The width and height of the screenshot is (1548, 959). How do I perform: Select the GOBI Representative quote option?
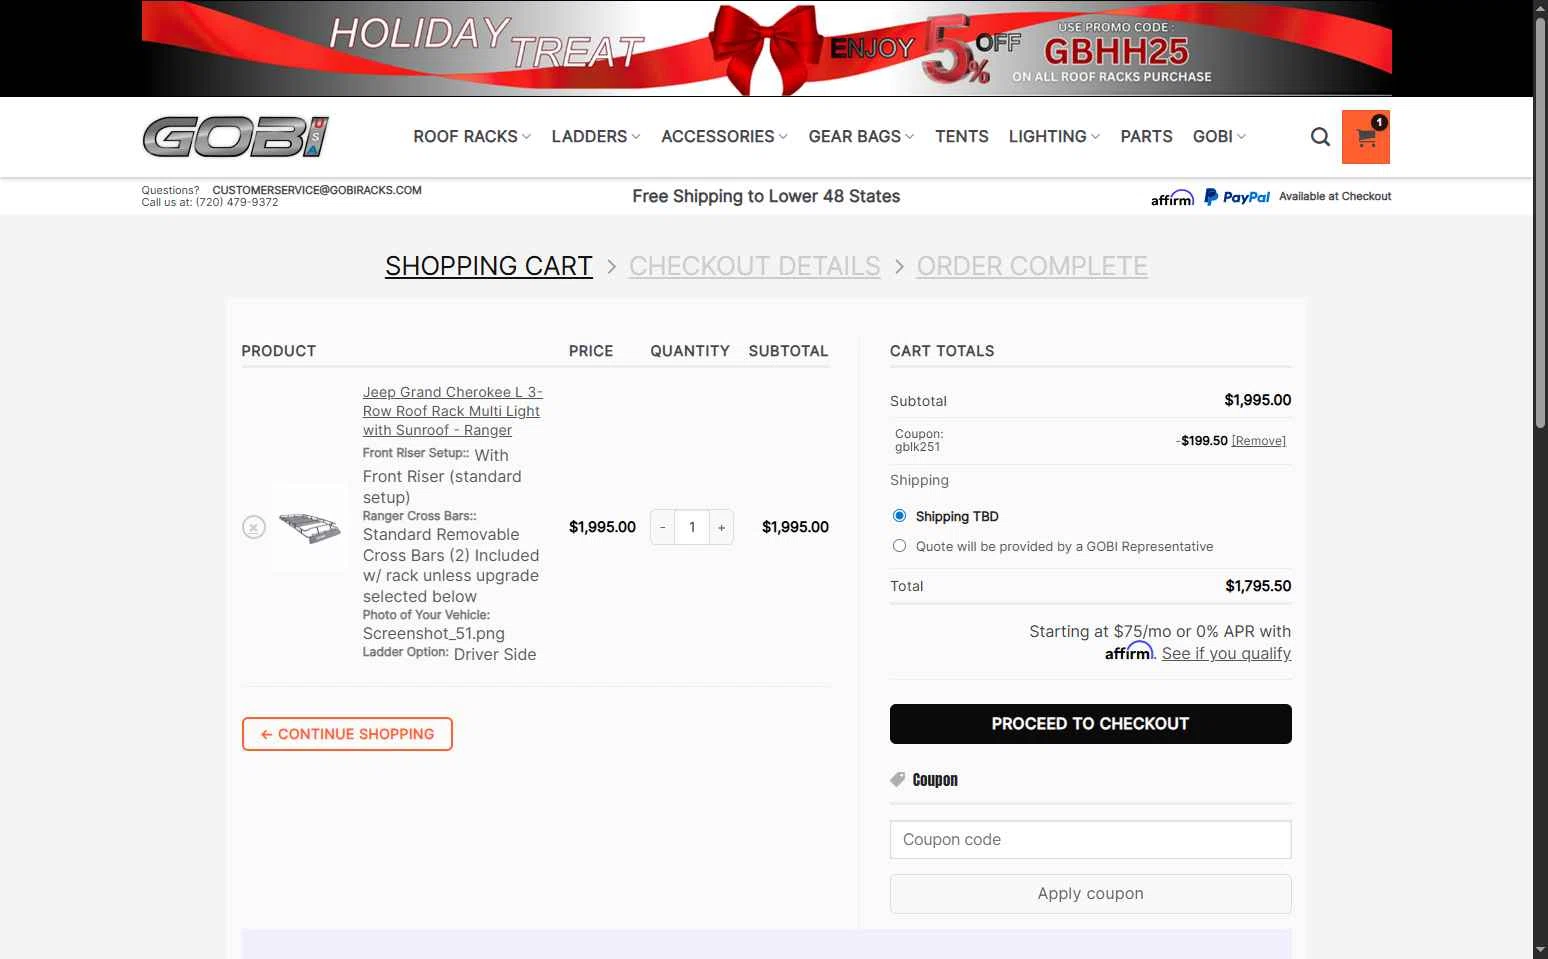coord(899,546)
